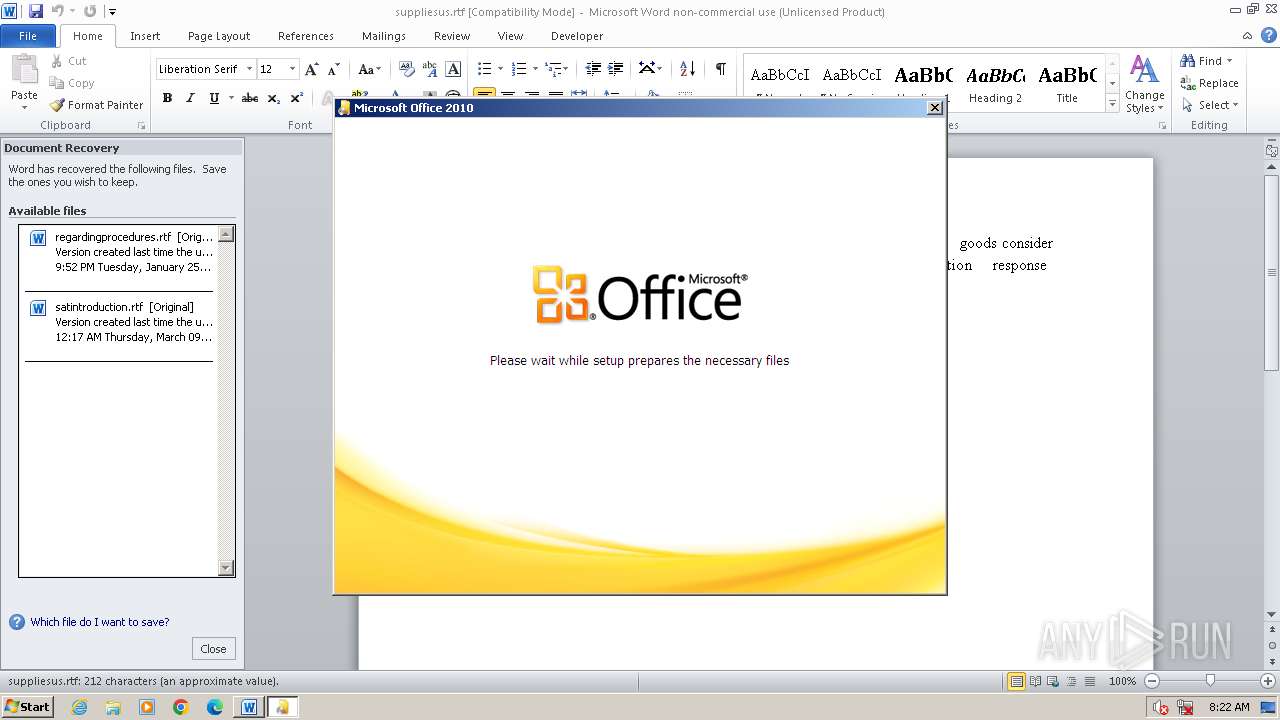
Task: Open the Change Styles dropdown
Action: (1144, 84)
